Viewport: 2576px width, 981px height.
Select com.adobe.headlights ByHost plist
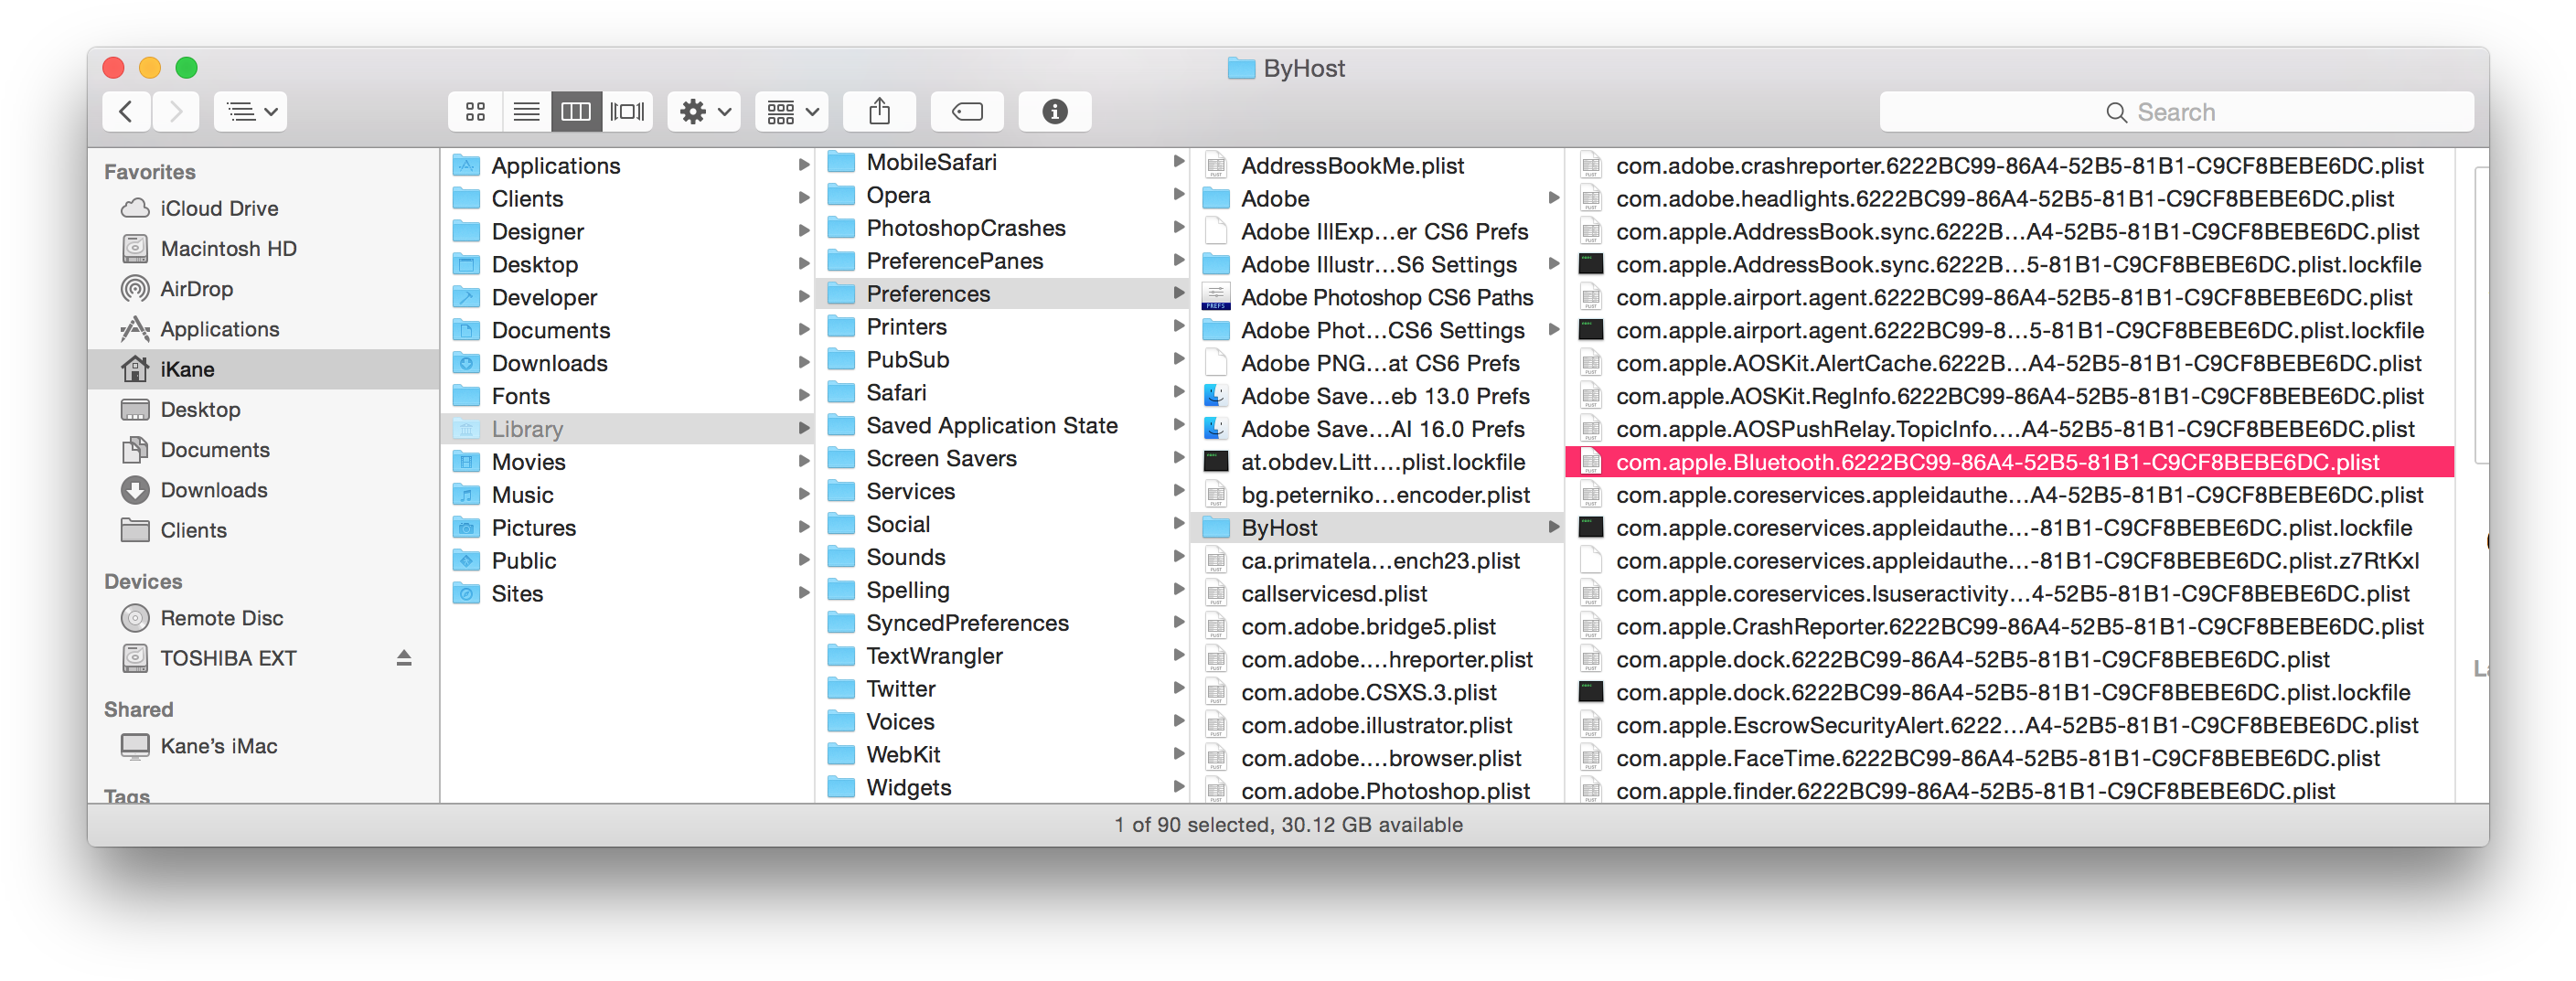click(2010, 198)
